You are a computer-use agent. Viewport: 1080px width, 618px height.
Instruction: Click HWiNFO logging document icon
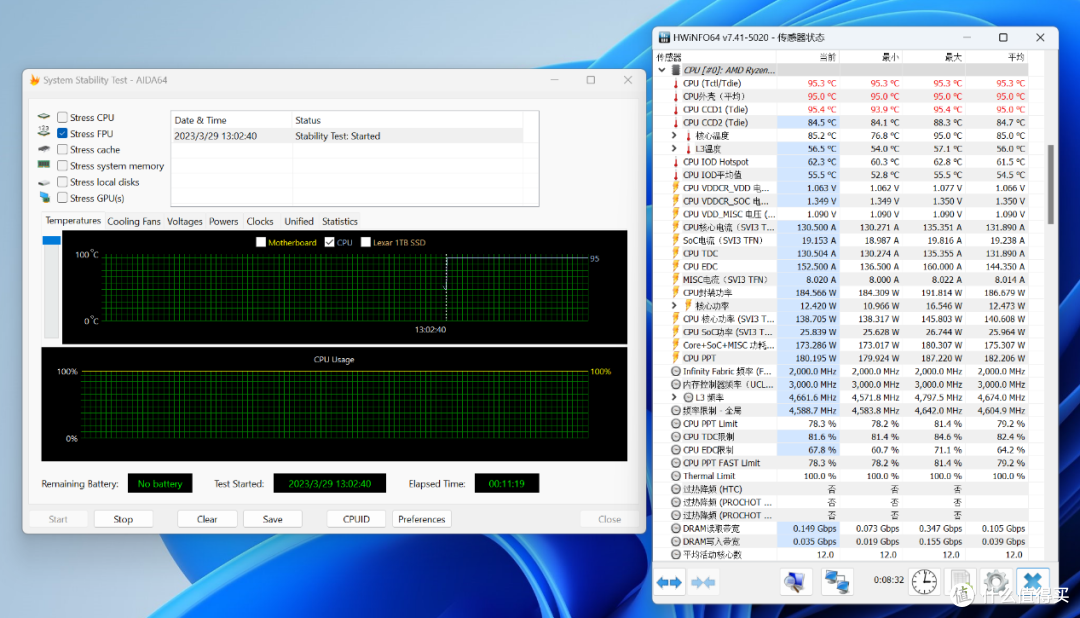tap(960, 582)
